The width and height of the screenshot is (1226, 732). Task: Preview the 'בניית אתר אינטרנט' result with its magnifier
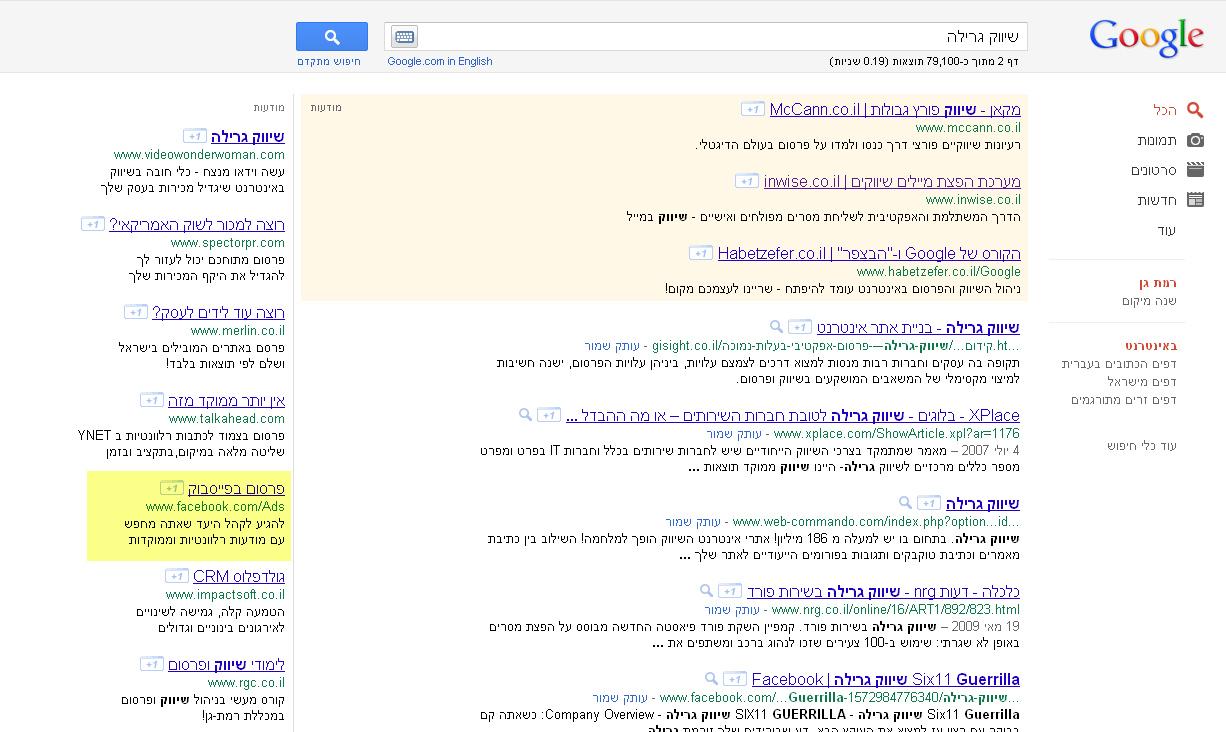(x=776, y=327)
